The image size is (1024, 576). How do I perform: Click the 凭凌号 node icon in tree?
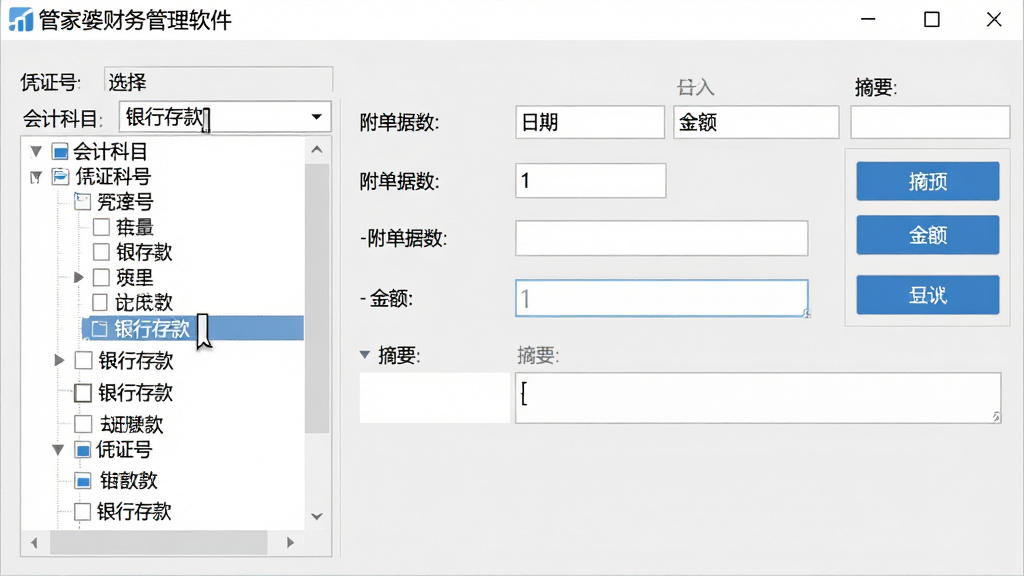point(82,201)
